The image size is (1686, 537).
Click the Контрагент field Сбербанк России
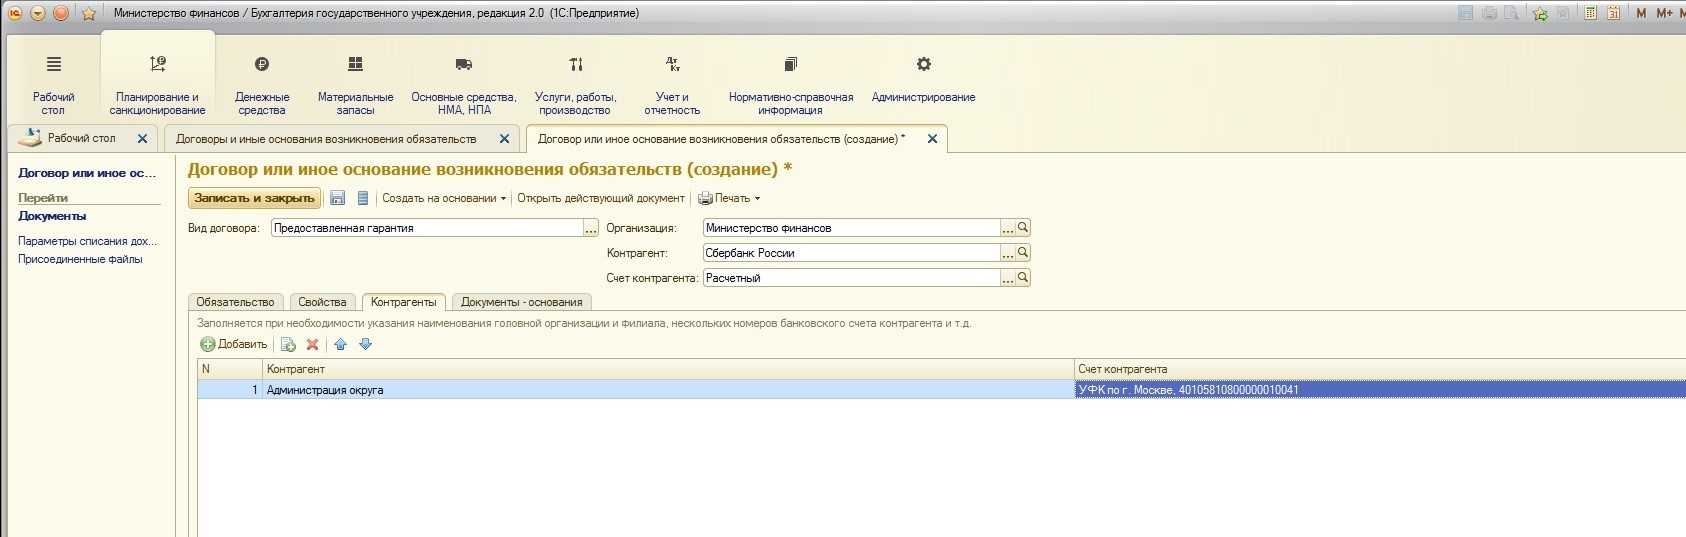click(851, 253)
